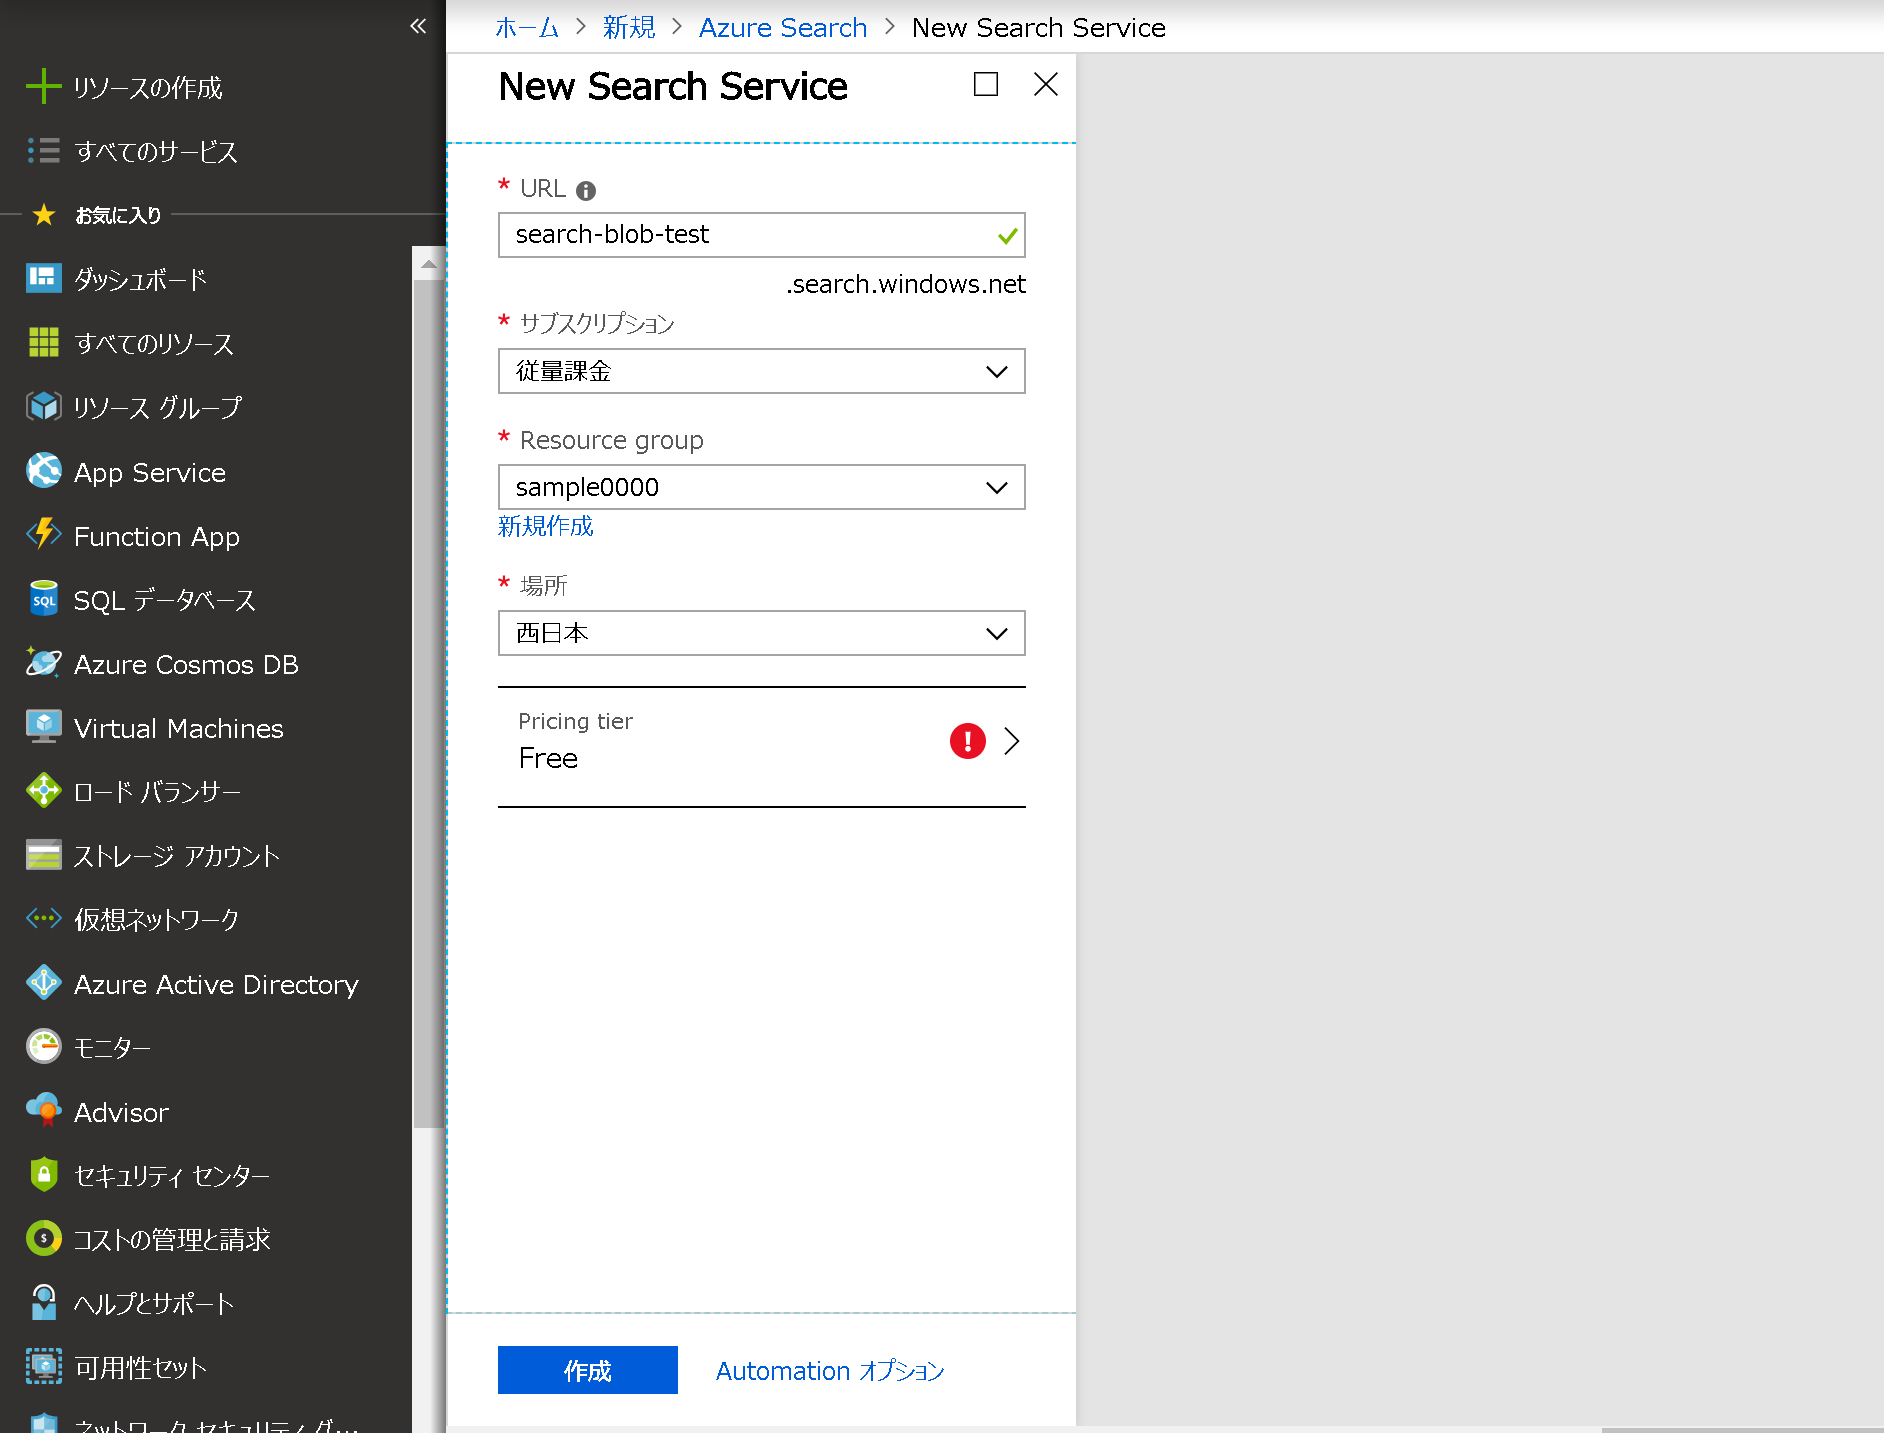The image size is (1884, 1433).
Task: Click the cost management billing icon
Action: [x=43, y=1239]
